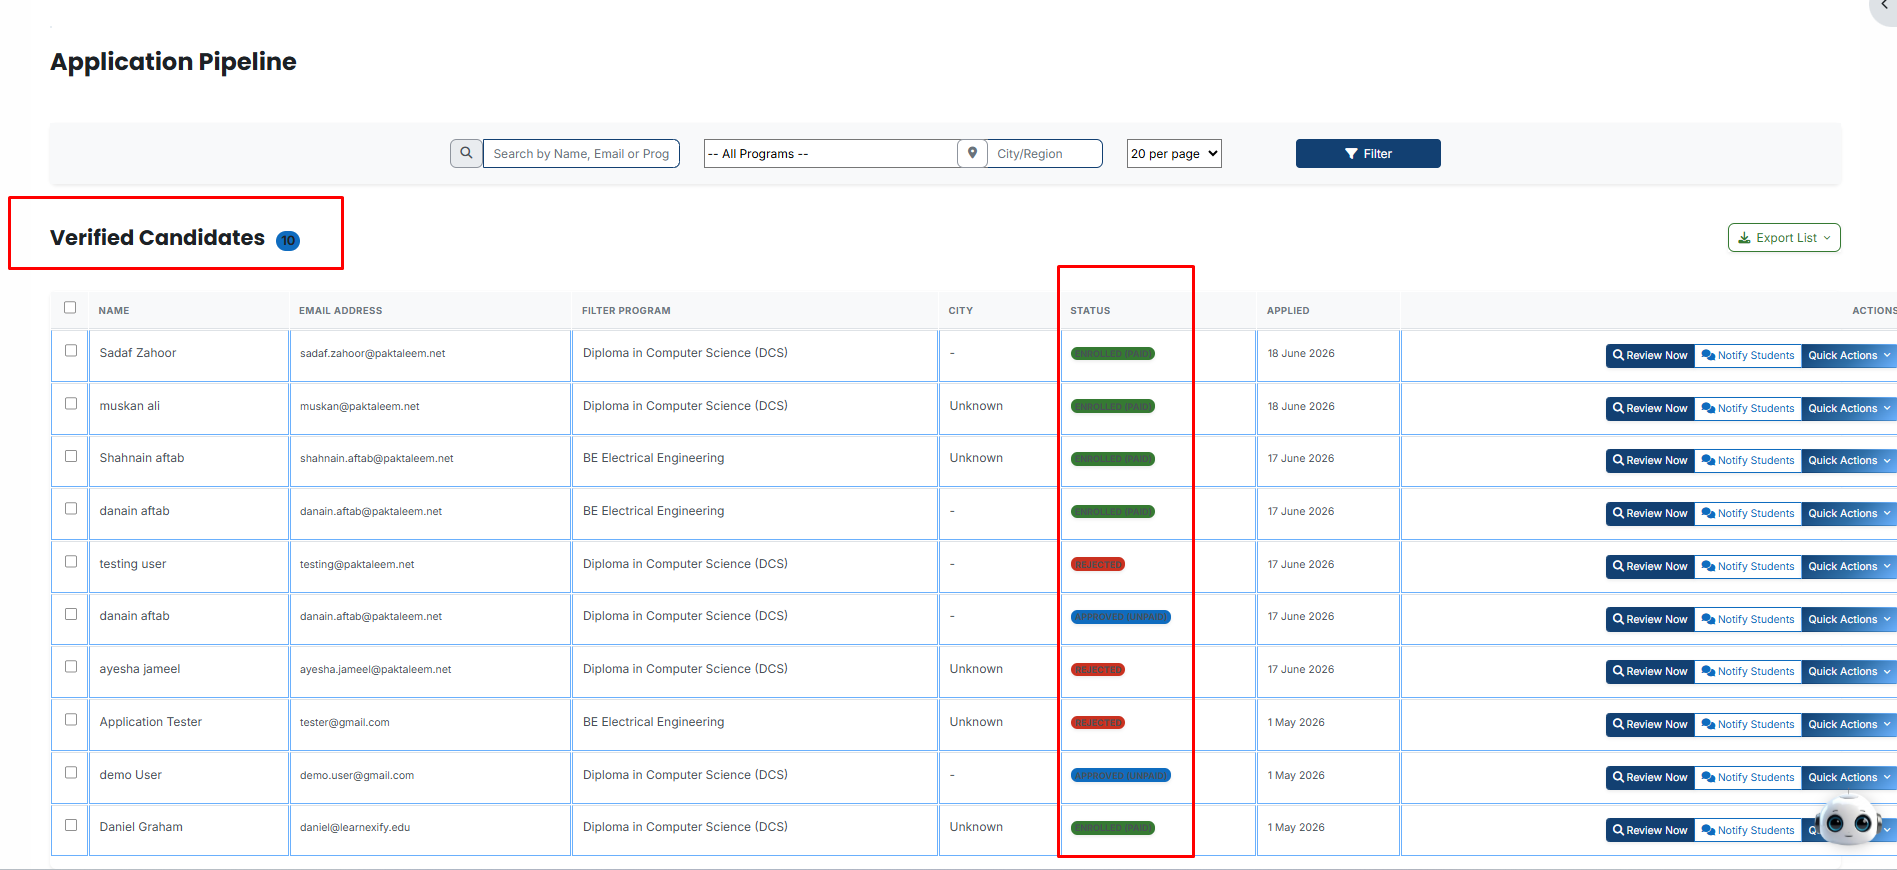1897x870 pixels.
Task: Notify Students for Shahnain aftab
Action: 1748,461
